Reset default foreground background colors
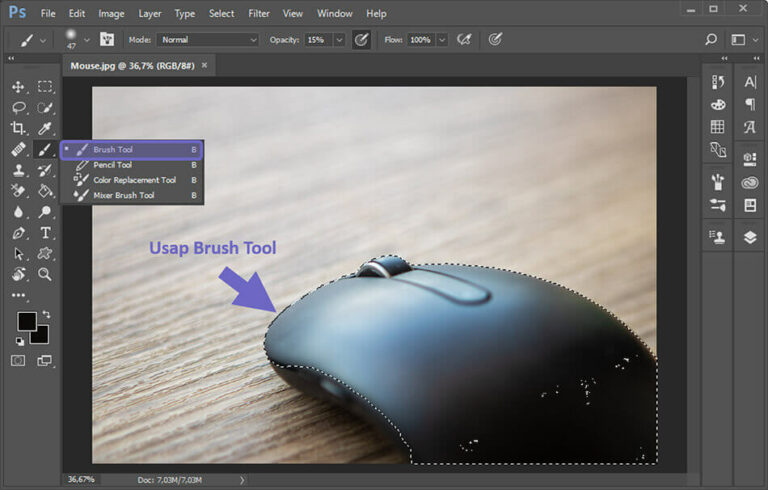This screenshot has width=768, height=490. [20, 341]
